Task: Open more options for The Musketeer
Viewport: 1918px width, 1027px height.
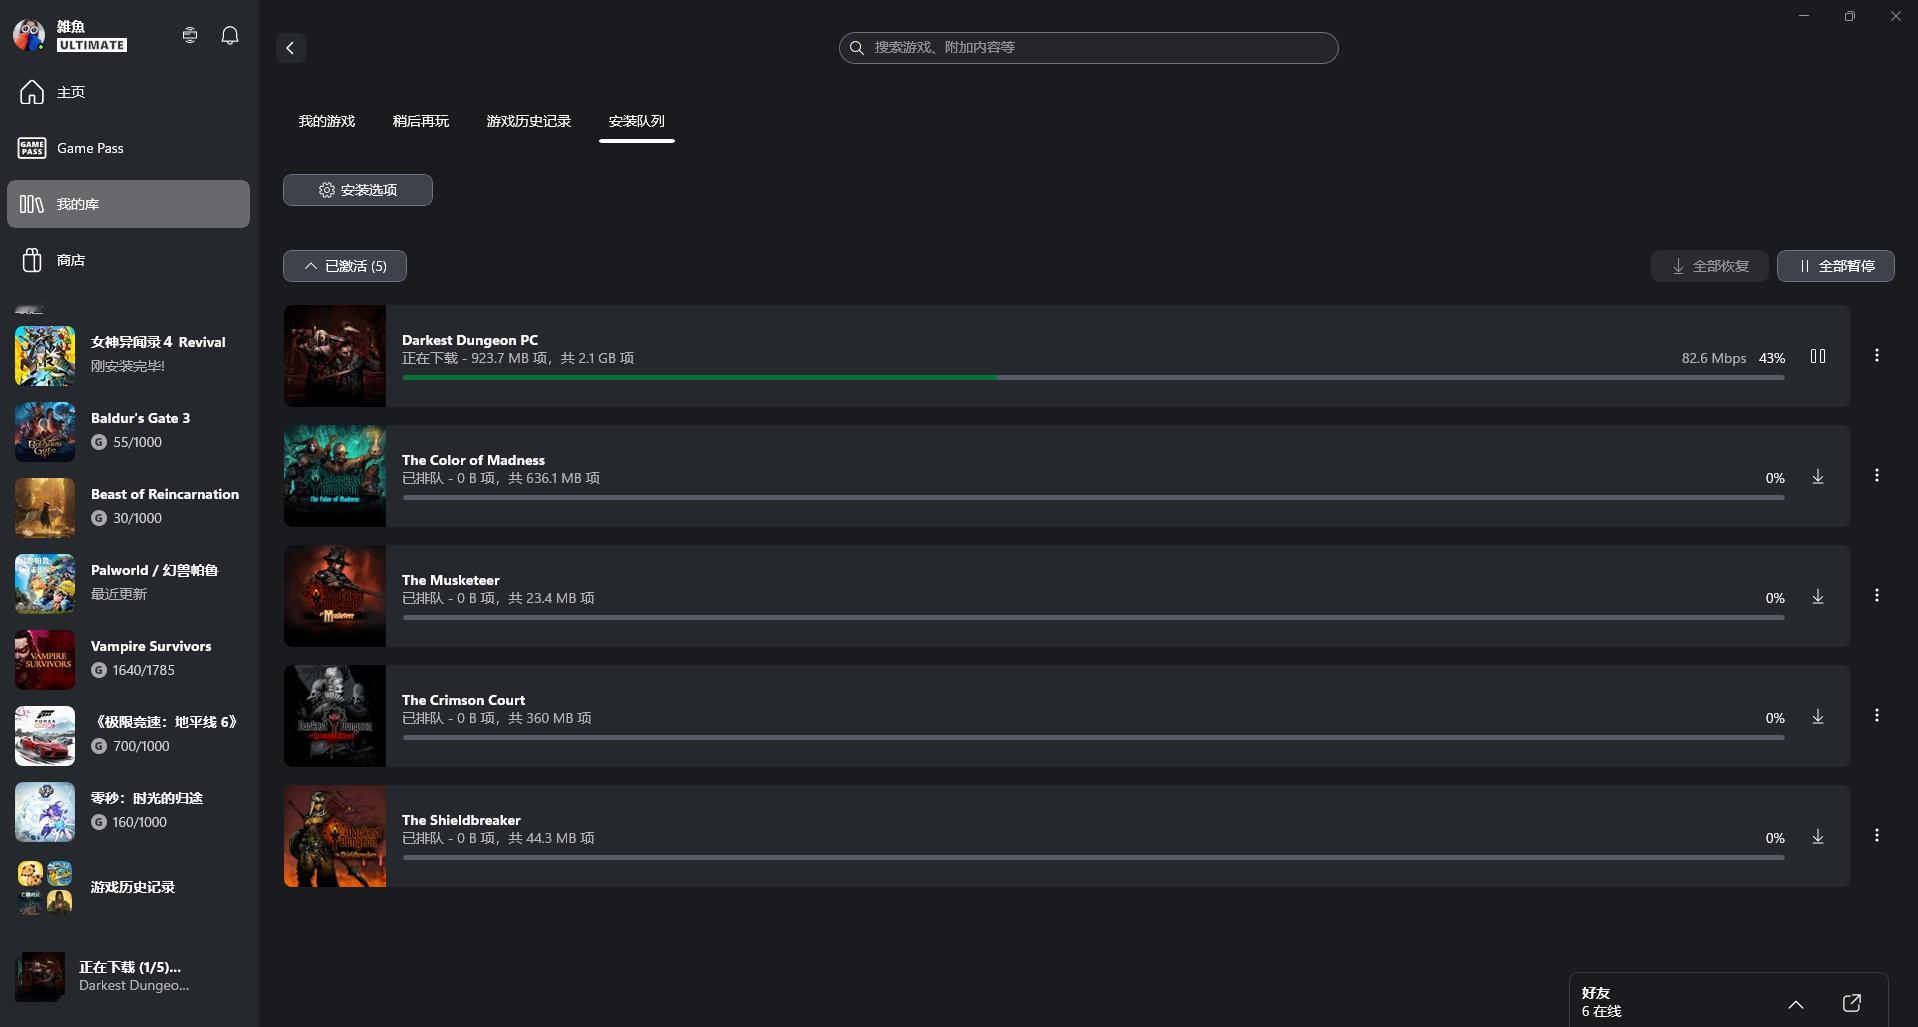Action: click(1877, 596)
